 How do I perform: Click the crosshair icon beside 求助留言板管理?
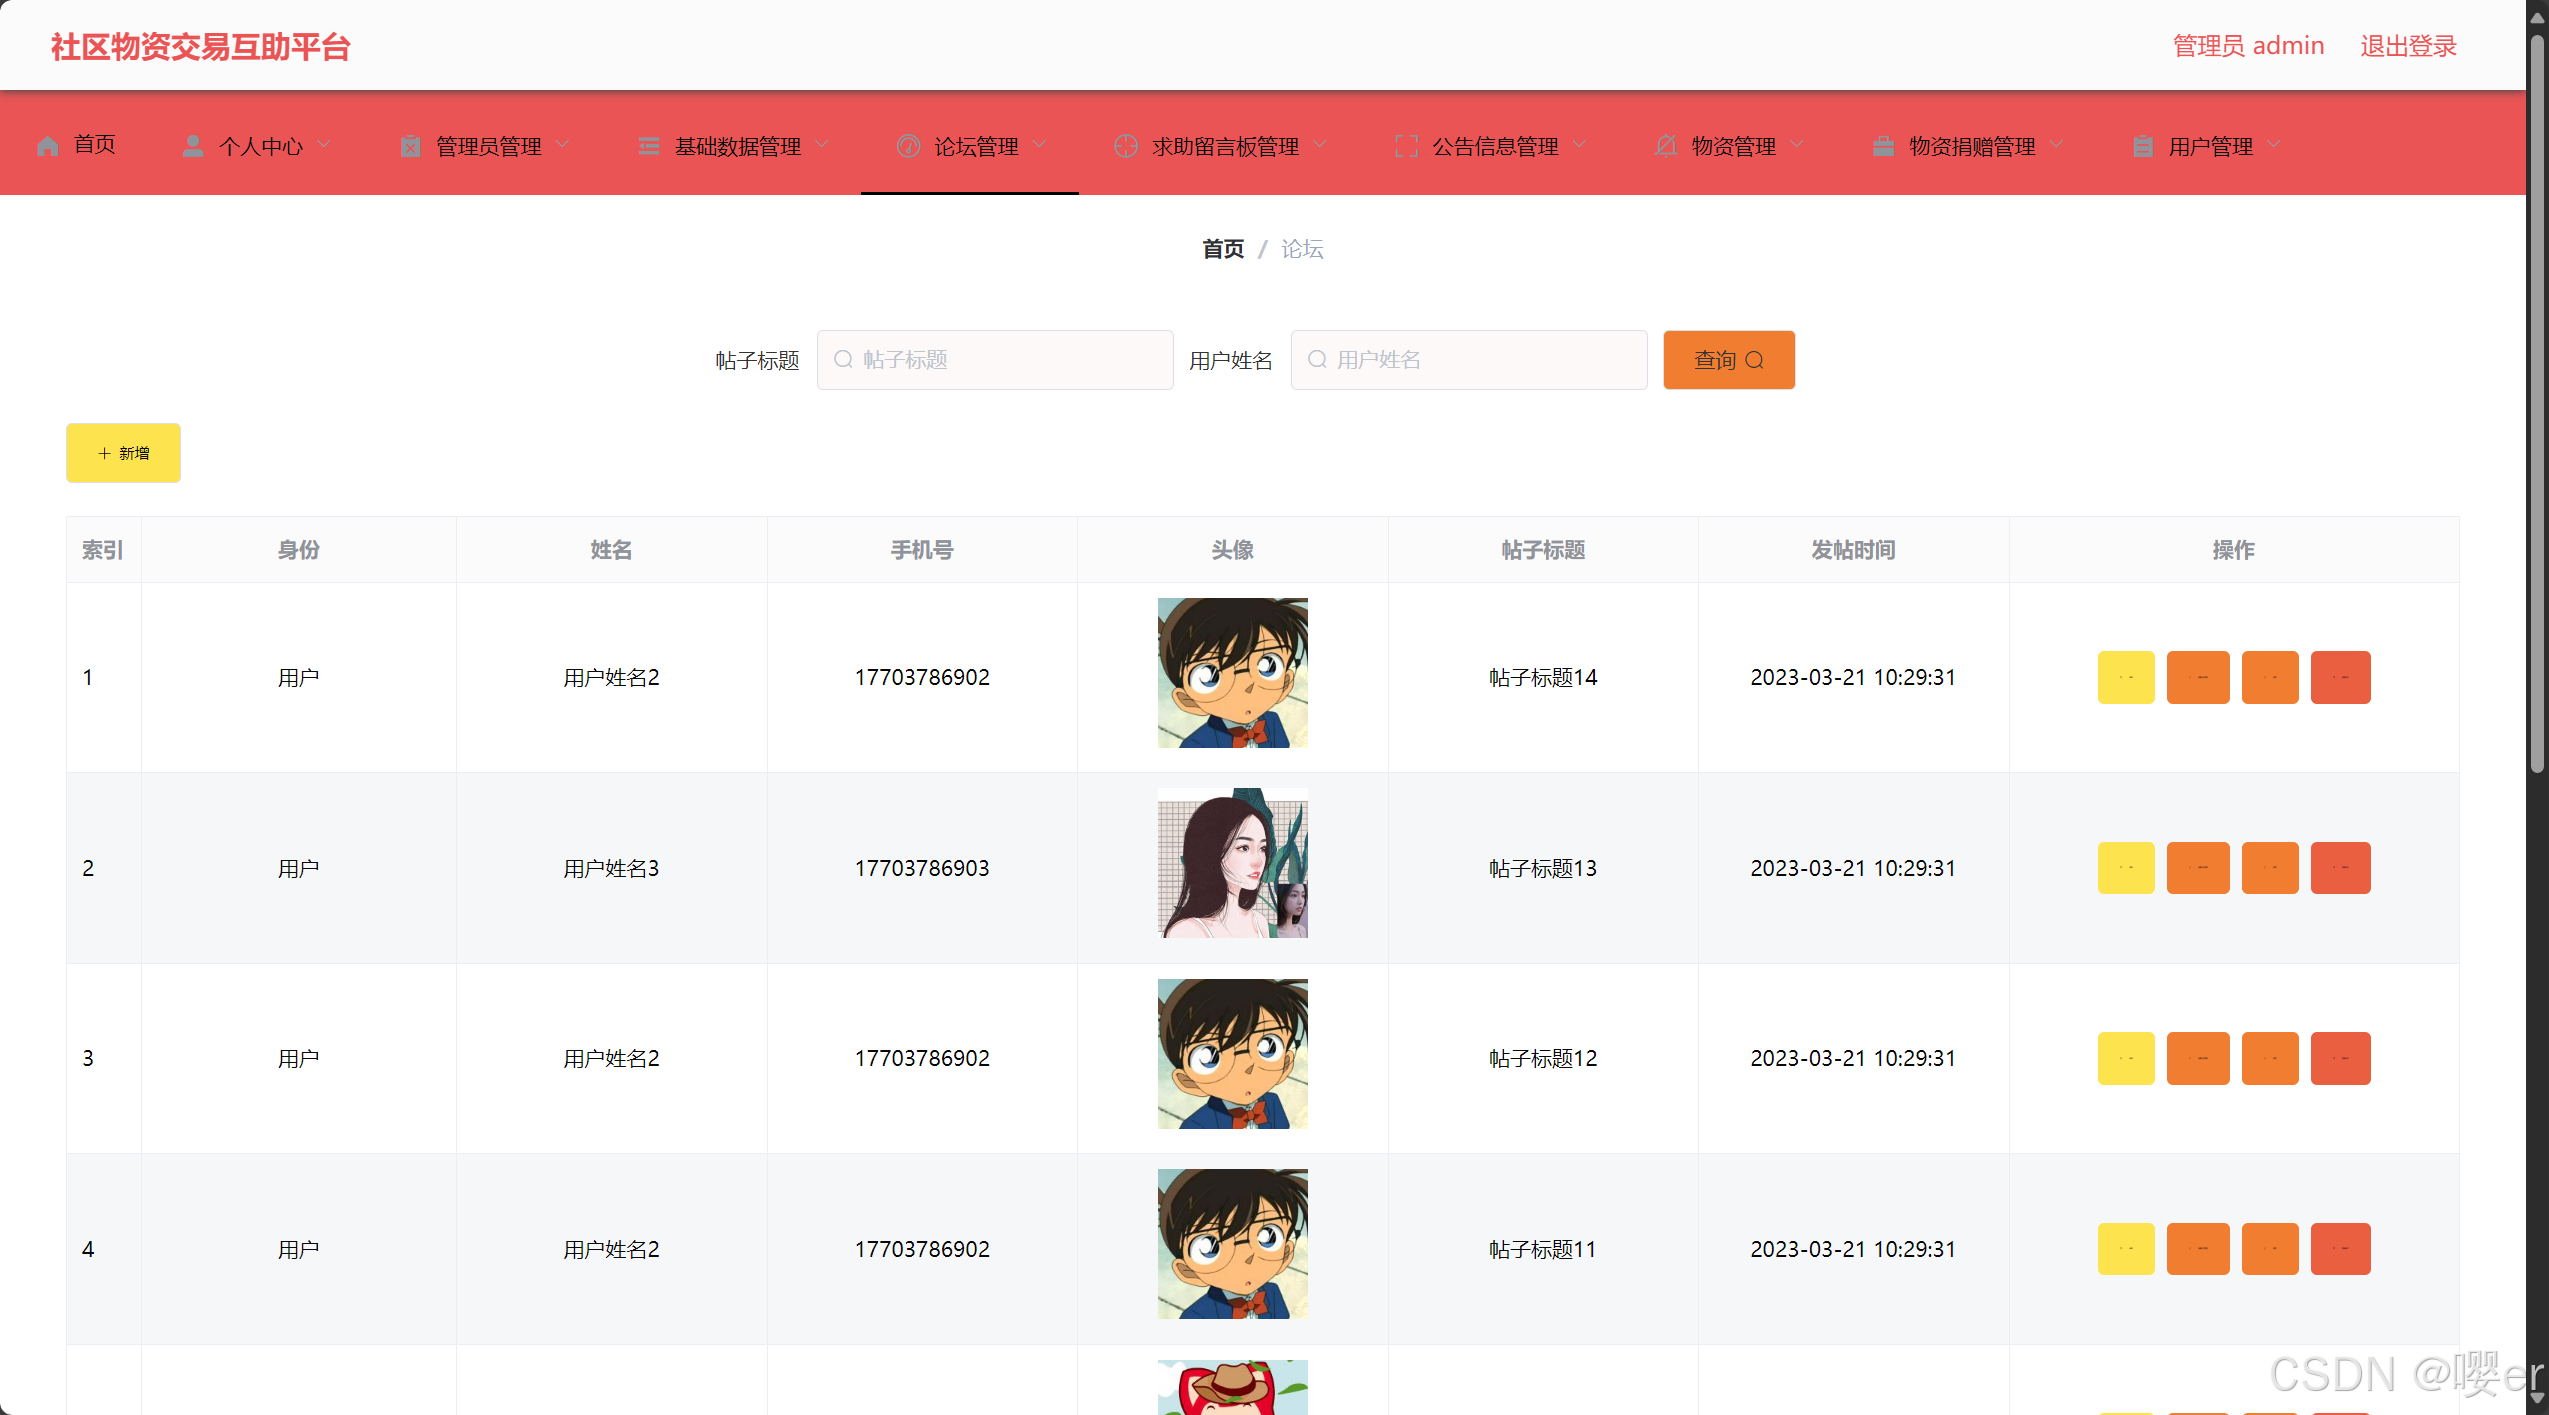1126,146
